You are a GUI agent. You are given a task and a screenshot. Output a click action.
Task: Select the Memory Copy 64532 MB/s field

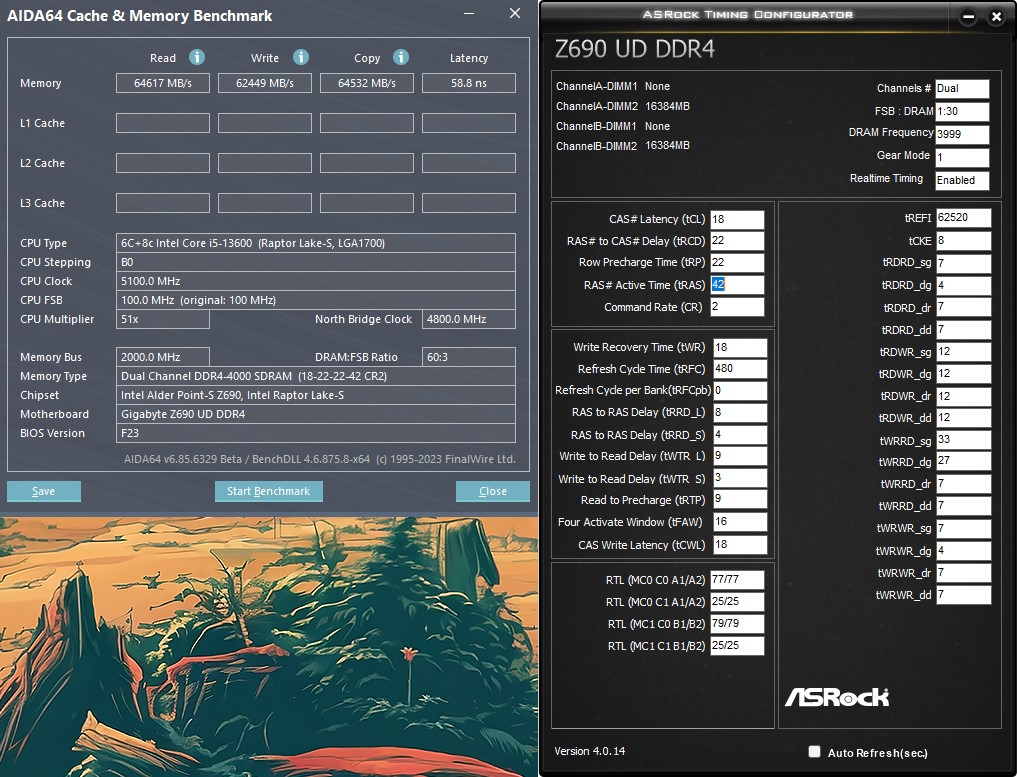click(x=366, y=83)
